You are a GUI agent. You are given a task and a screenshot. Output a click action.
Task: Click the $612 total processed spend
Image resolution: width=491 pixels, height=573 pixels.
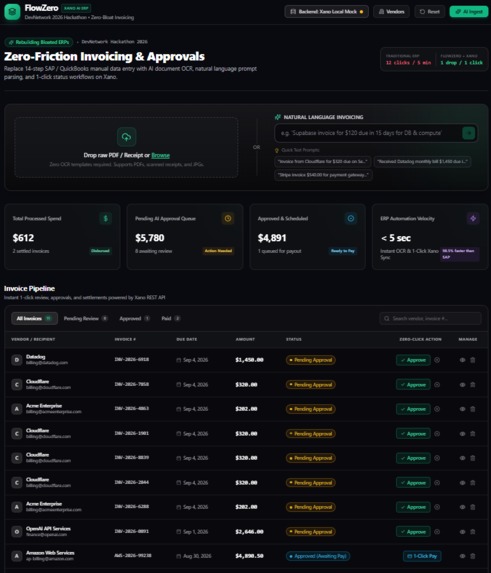[x=23, y=238]
